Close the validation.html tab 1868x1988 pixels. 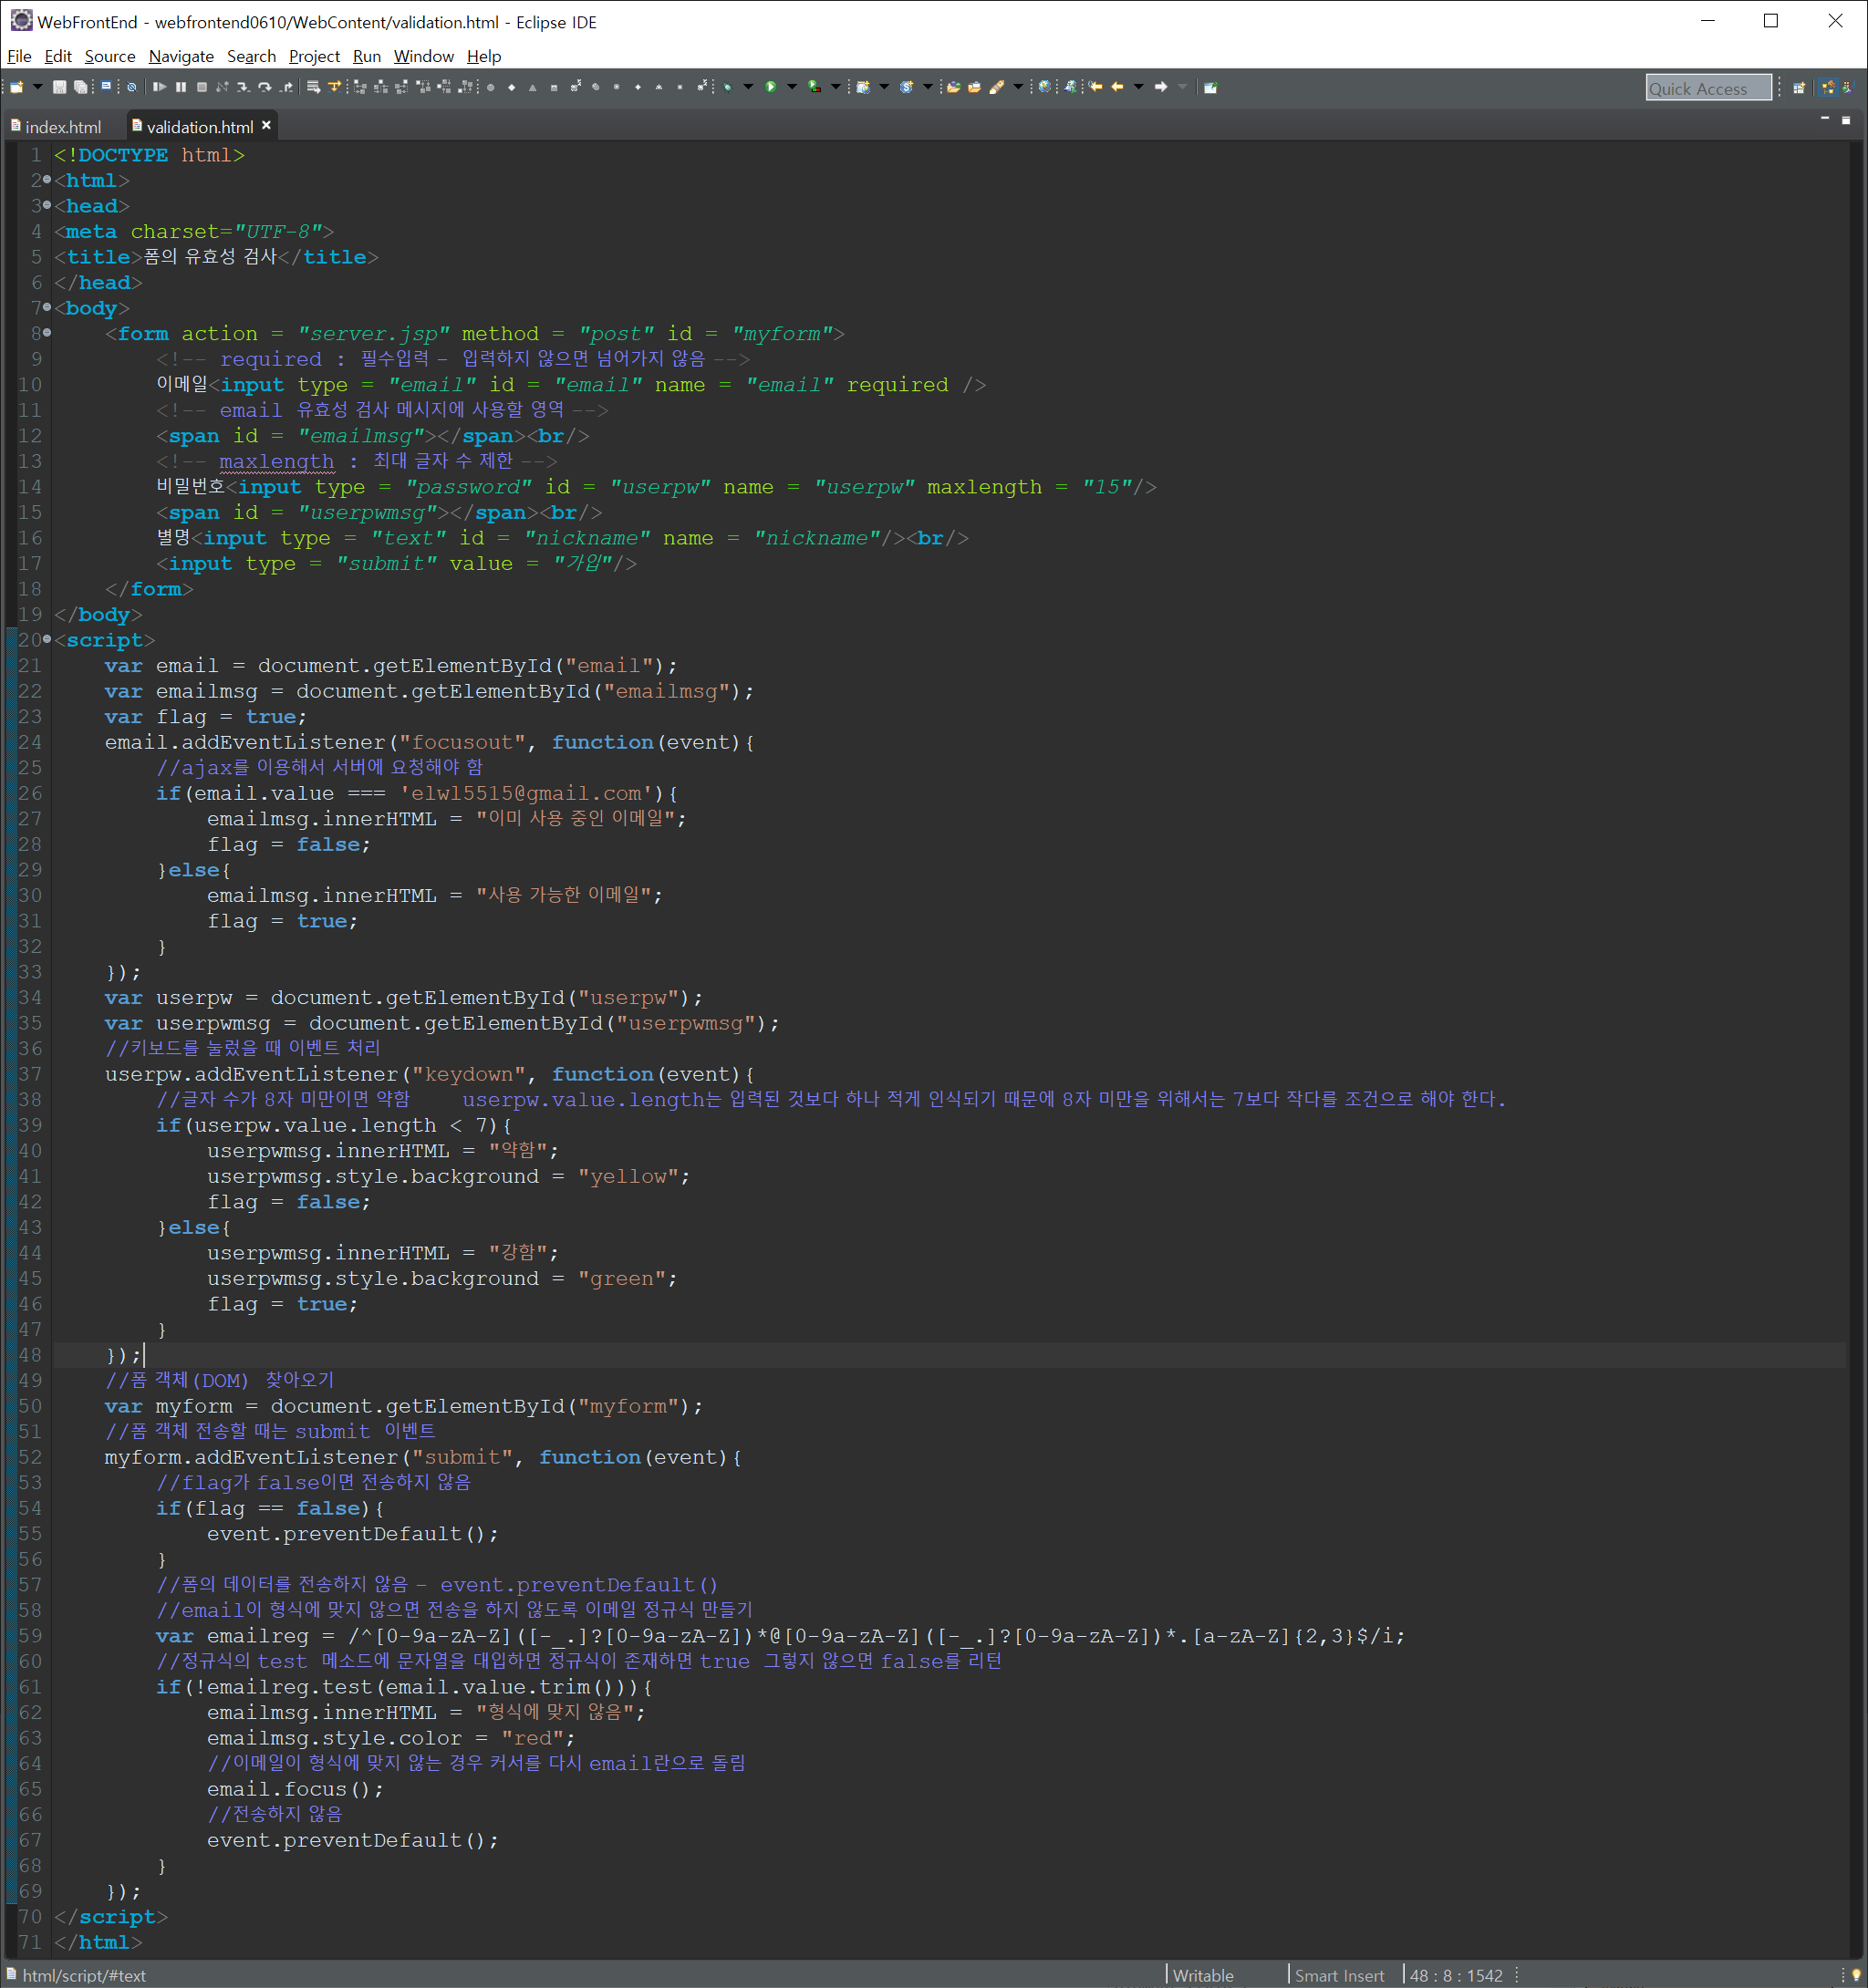pos(267,126)
